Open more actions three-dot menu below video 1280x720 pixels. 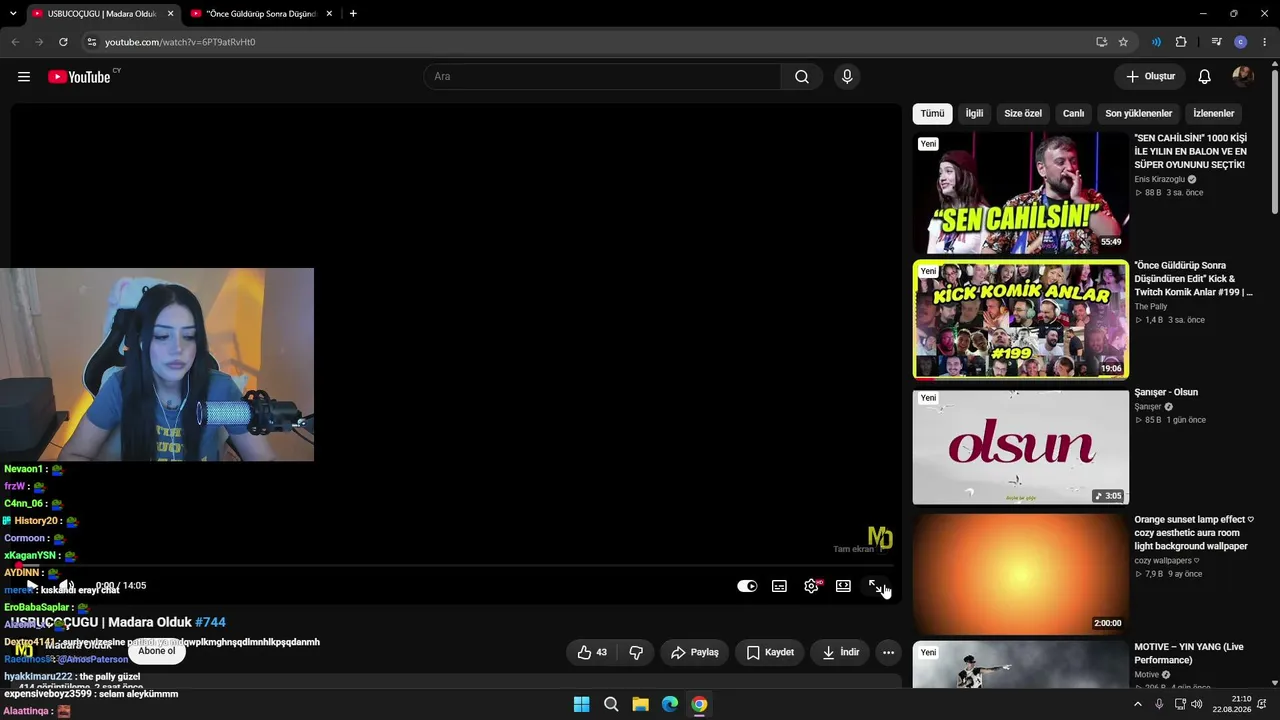pos(888,652)
